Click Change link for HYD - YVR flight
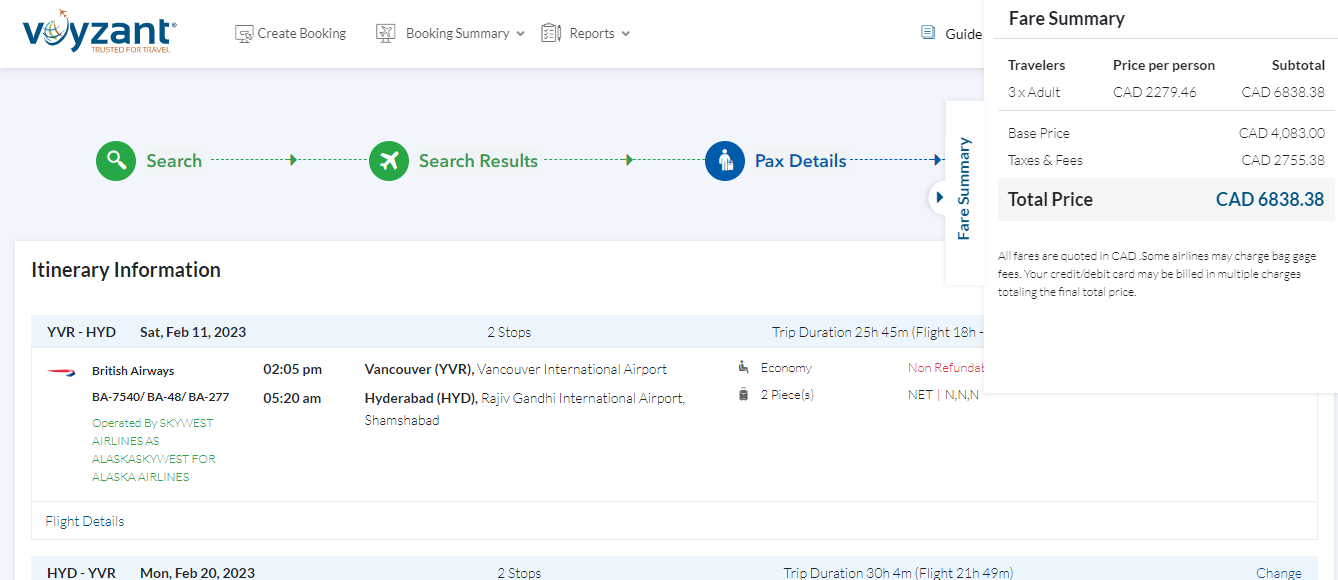 click(1278, 573)
